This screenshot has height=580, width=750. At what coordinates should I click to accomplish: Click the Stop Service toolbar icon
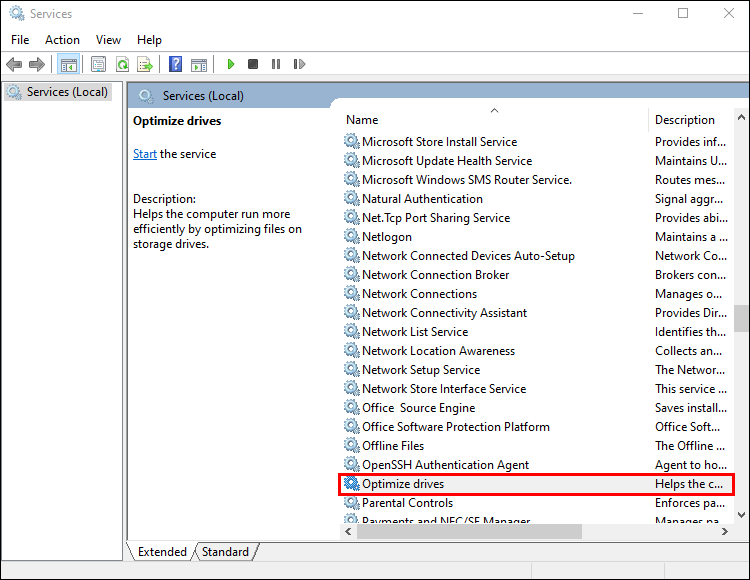[x=253, y=64]
